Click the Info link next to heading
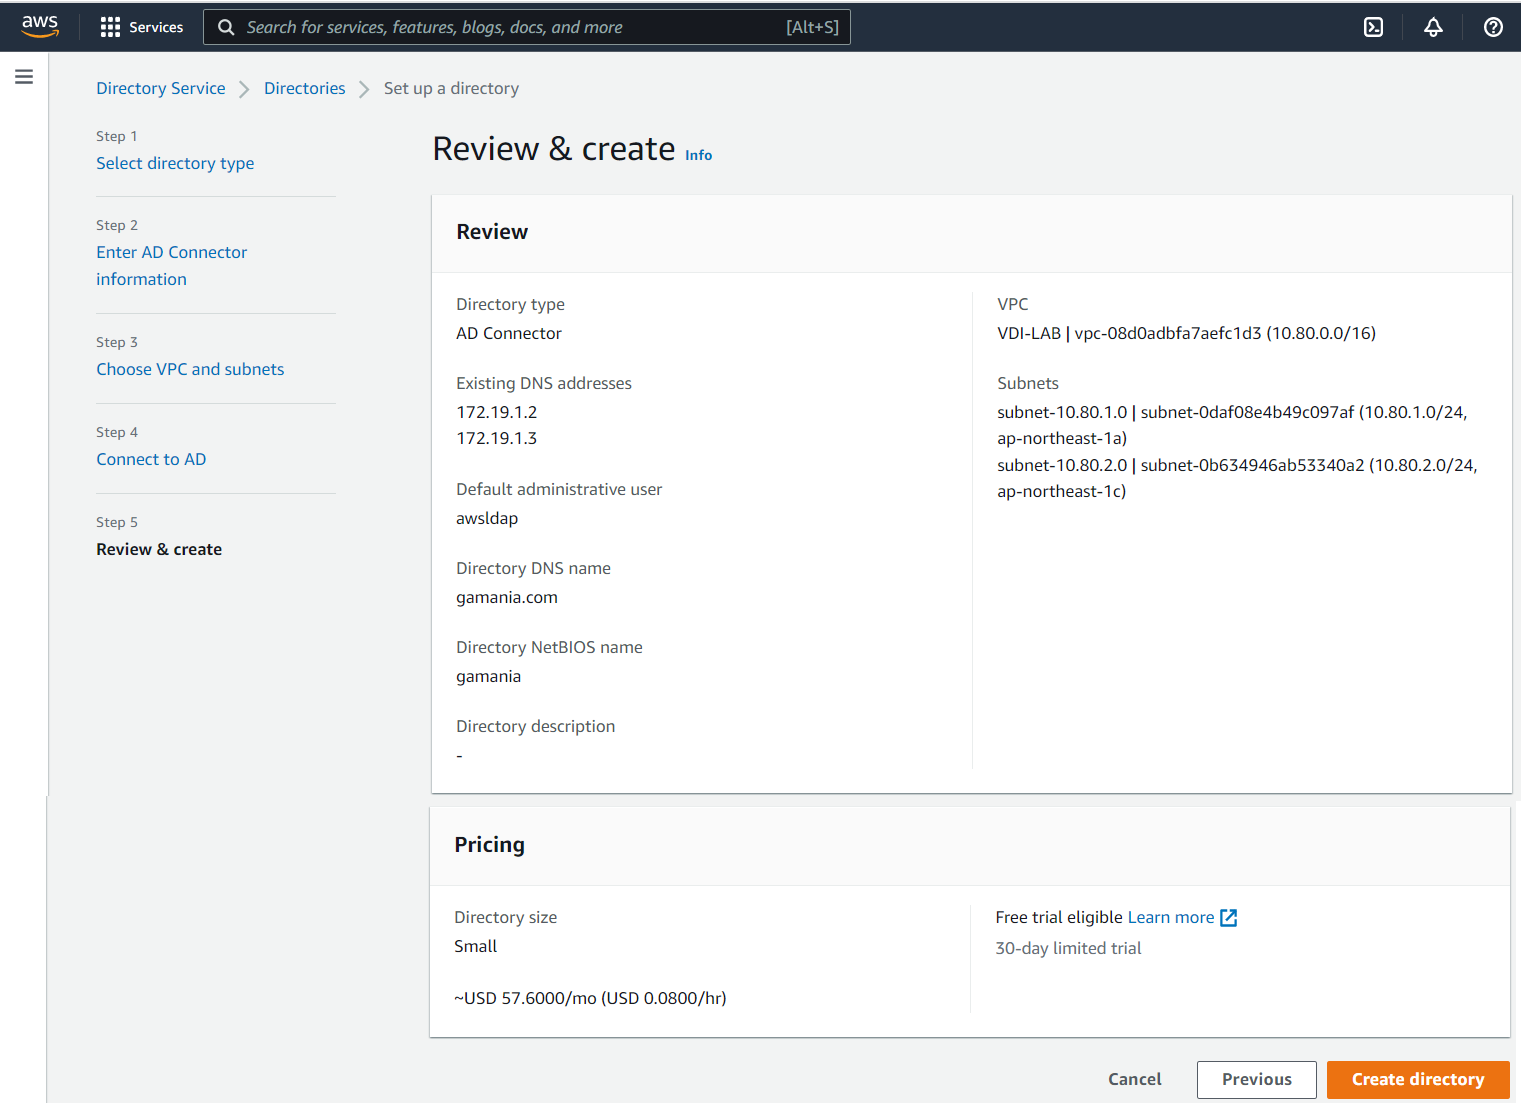Viewport: 1521px width, 1103px height. (698, 155)
